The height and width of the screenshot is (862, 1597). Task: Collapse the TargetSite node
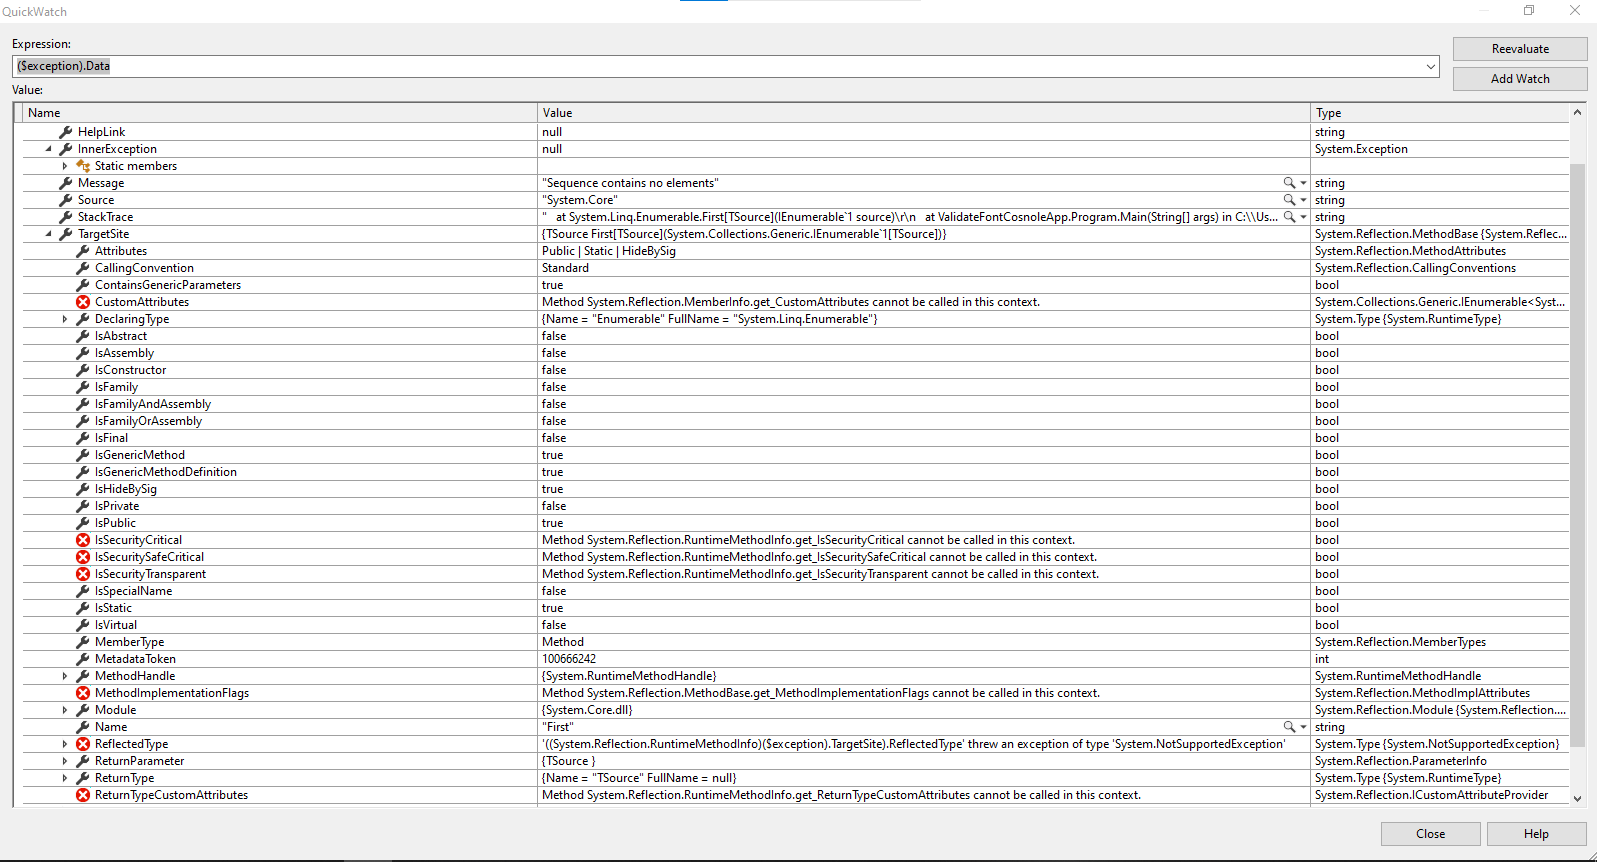tap(48, 234)
